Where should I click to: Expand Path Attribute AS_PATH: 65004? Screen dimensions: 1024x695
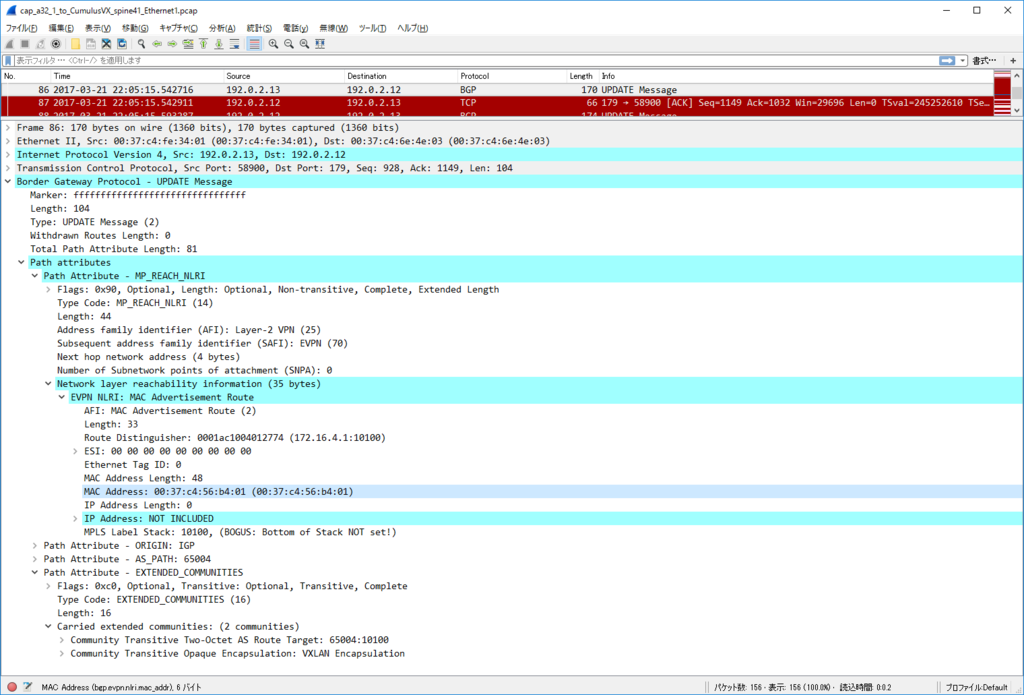coord(35,559)
